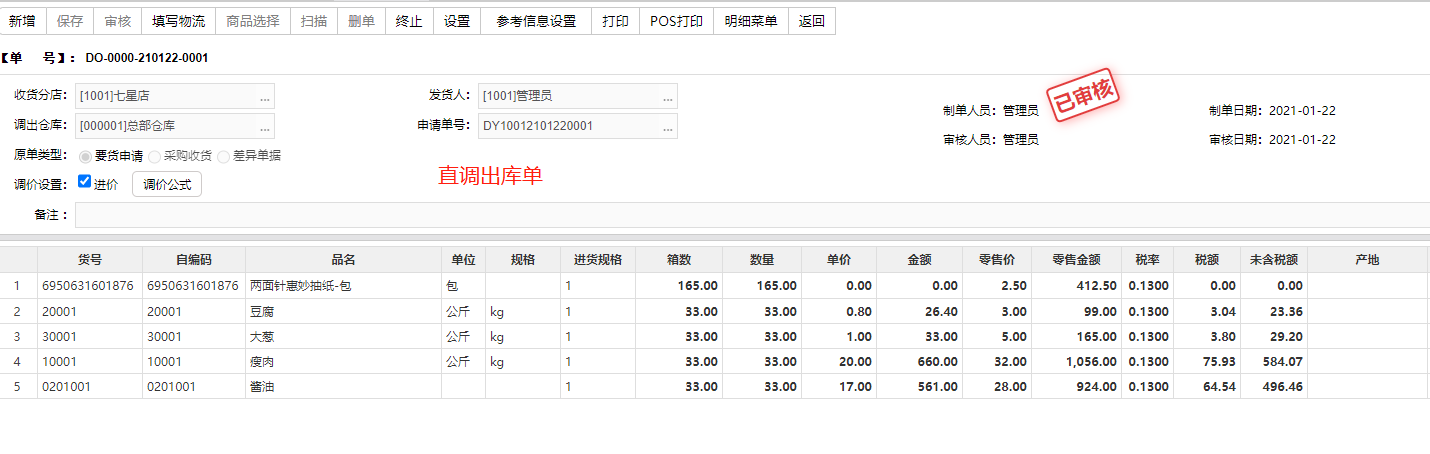Click POS打印 toolbar button
Screen dimensions: 1430x454
(x=676, y=21)
